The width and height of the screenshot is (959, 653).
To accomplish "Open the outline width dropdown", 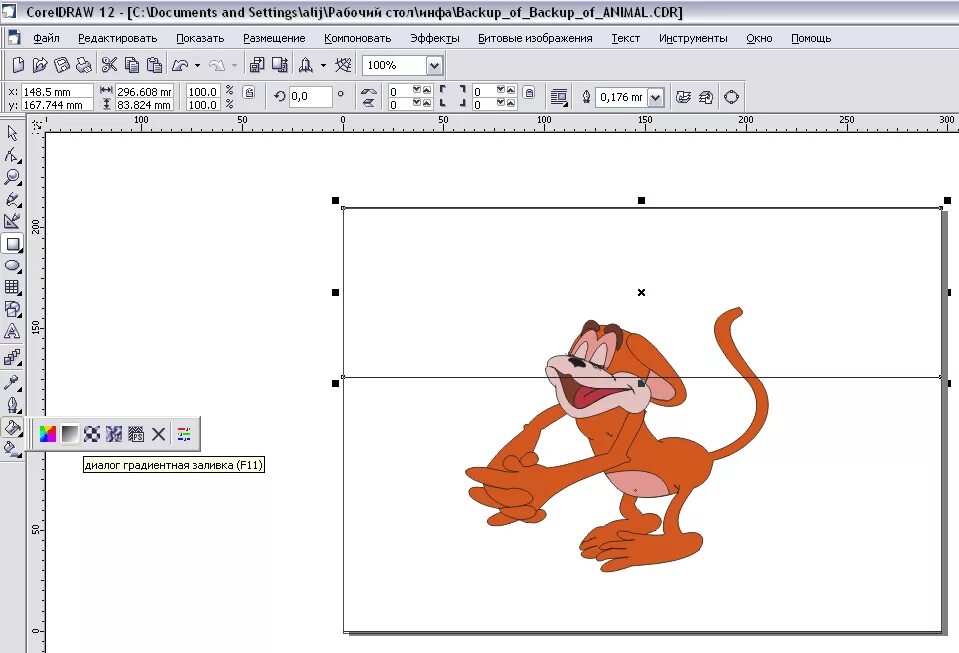I will click(656, 97).
